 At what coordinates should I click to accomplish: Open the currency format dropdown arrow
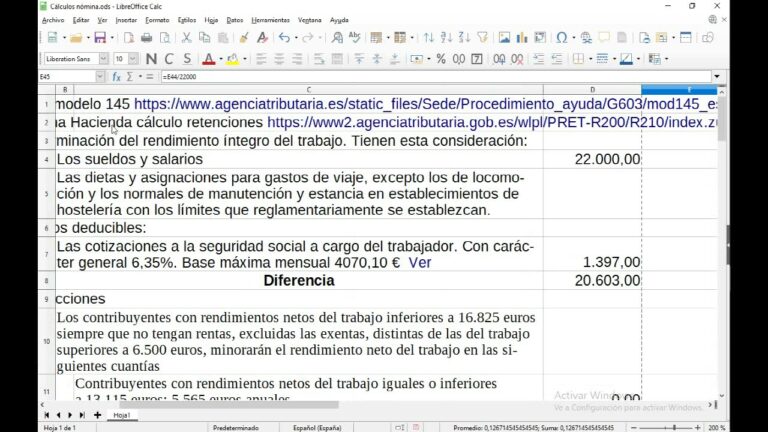click(x=429, y=59)
